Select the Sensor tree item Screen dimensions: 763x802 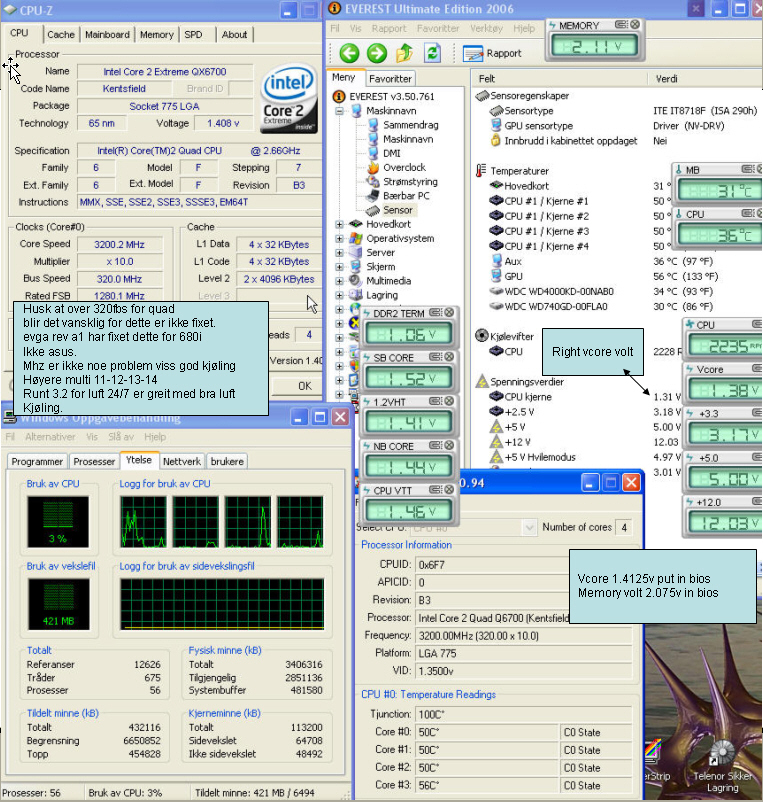tap(397, 210)
